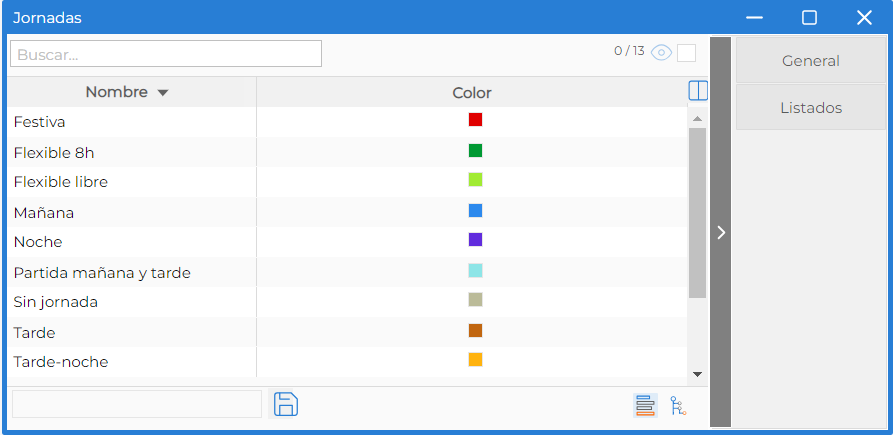Click the beige Sin jornada swatch
This screenshot has width=893, height=435.
click(476, 299)
